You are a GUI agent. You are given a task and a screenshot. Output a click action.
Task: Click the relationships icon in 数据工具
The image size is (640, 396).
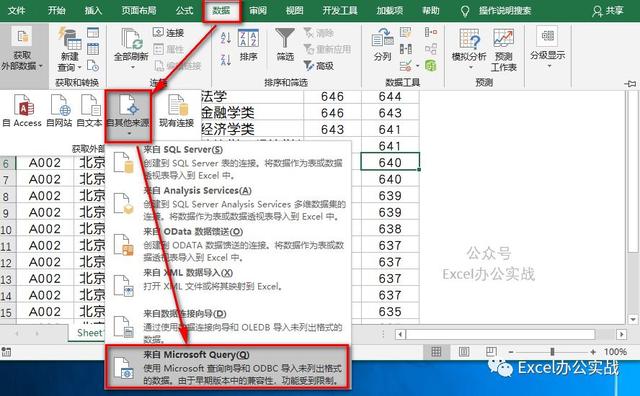pos(431,49)
